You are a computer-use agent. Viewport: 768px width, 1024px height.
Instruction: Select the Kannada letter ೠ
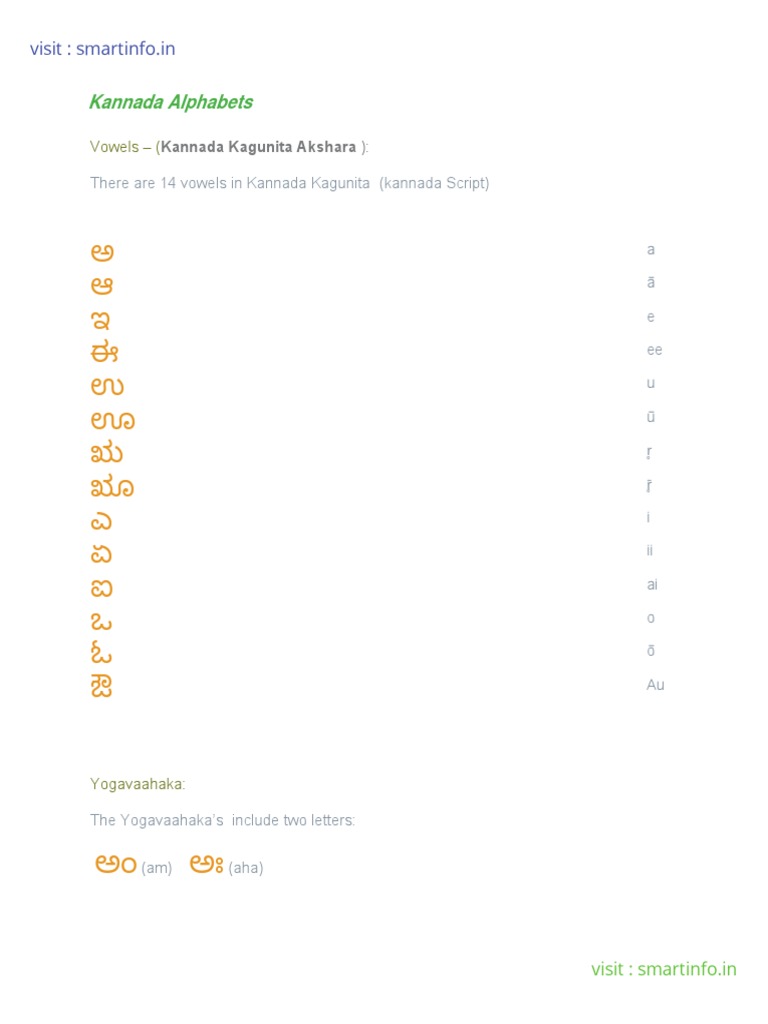[x=112, y=487]
